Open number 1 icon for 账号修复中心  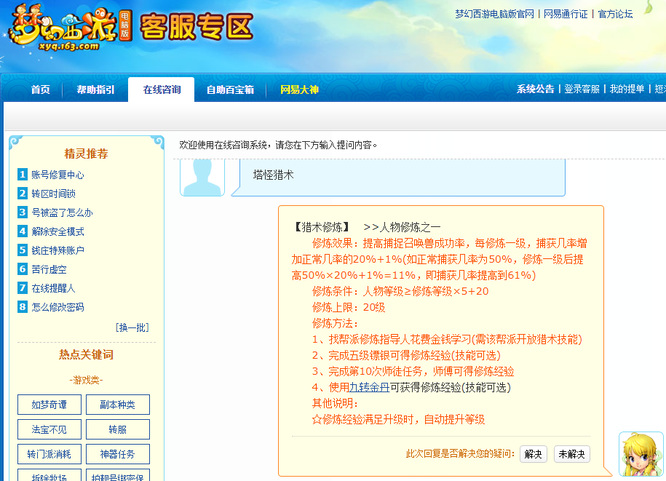pos(23,174)
